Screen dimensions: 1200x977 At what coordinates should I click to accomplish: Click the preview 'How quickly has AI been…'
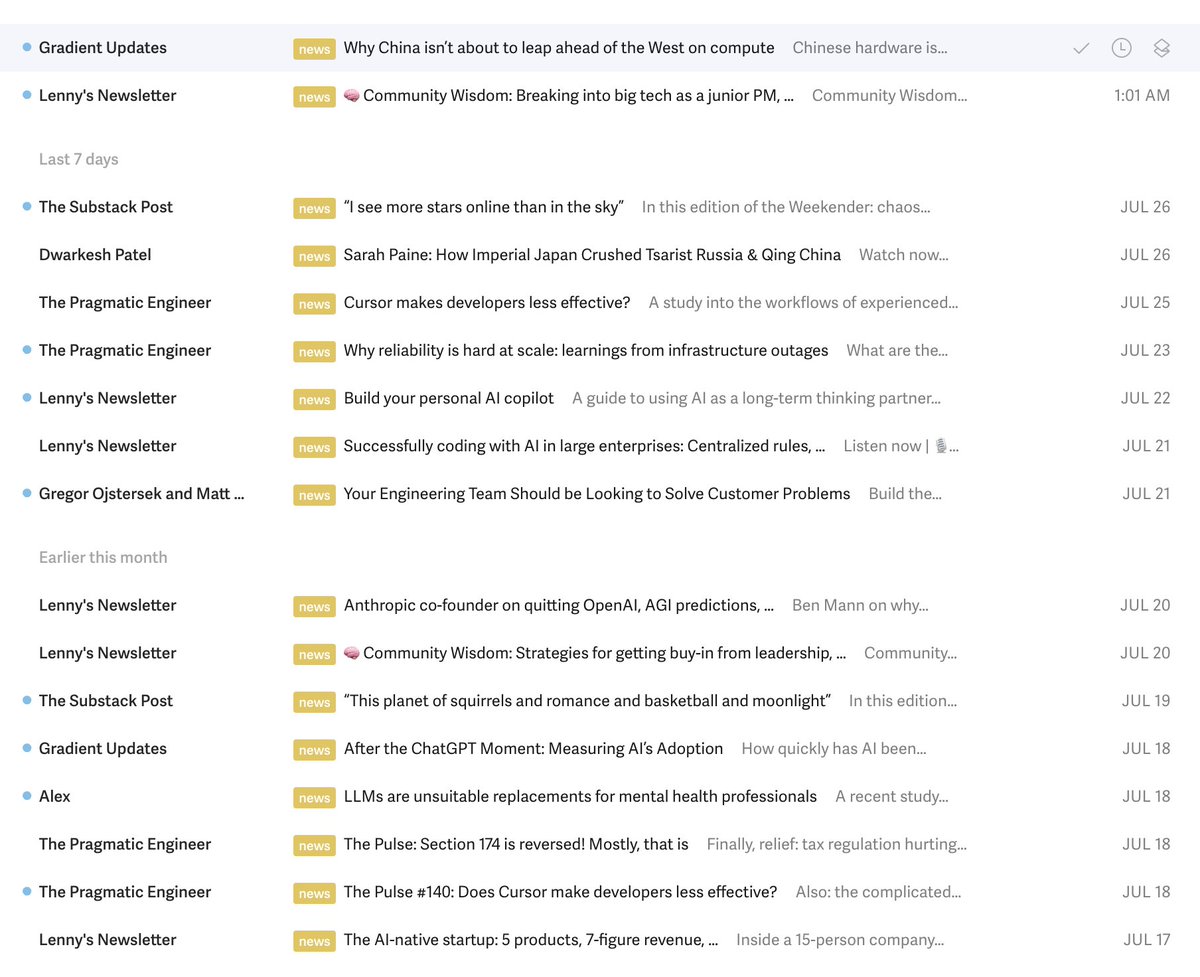point(834,749)
